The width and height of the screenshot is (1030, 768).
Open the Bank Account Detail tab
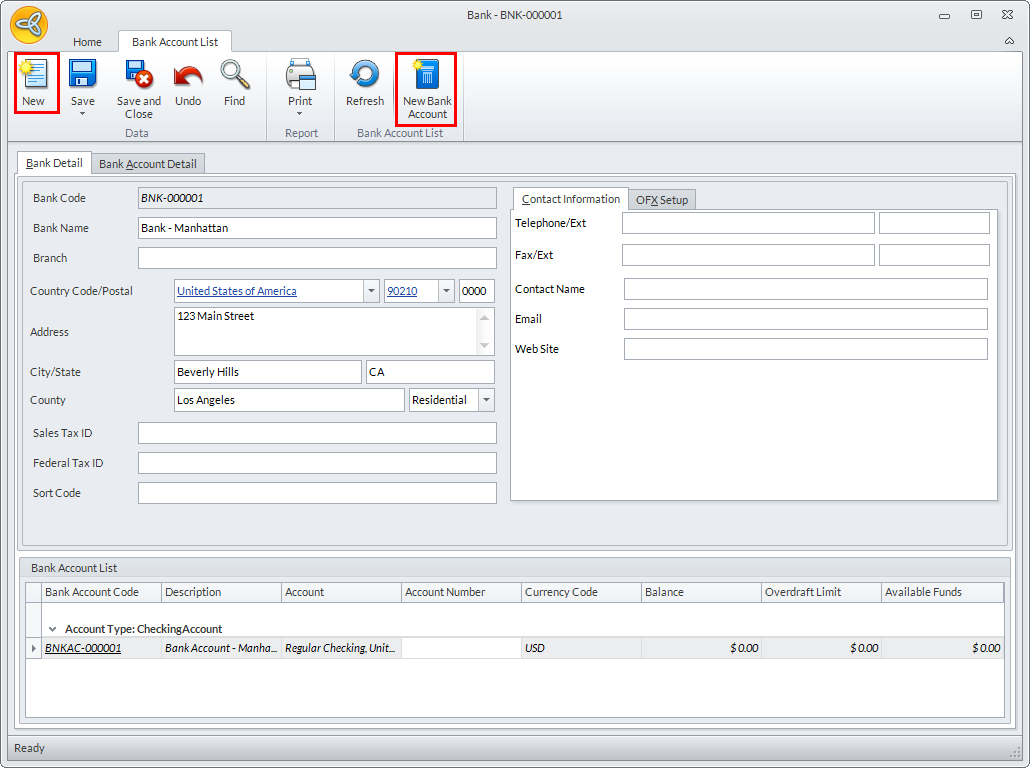pyautogui.click(x=148, y=164)
